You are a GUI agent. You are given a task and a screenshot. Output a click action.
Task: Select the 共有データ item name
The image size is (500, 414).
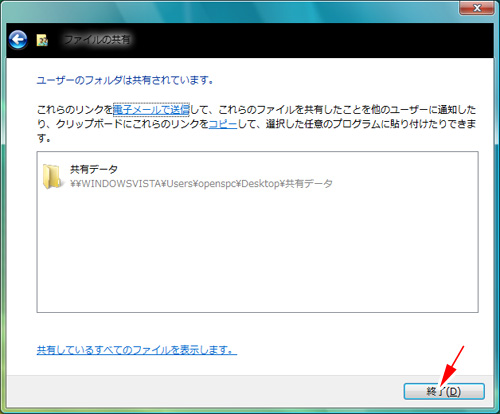pyautogui.click(x=94, y=169)
